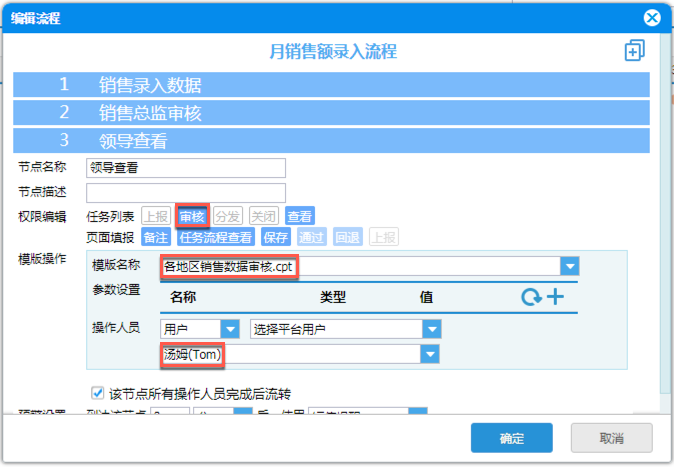This screenshot has height=467, width=674.
Task: Add a parameter with the plus icon
Action: click(x=555, y=297)
